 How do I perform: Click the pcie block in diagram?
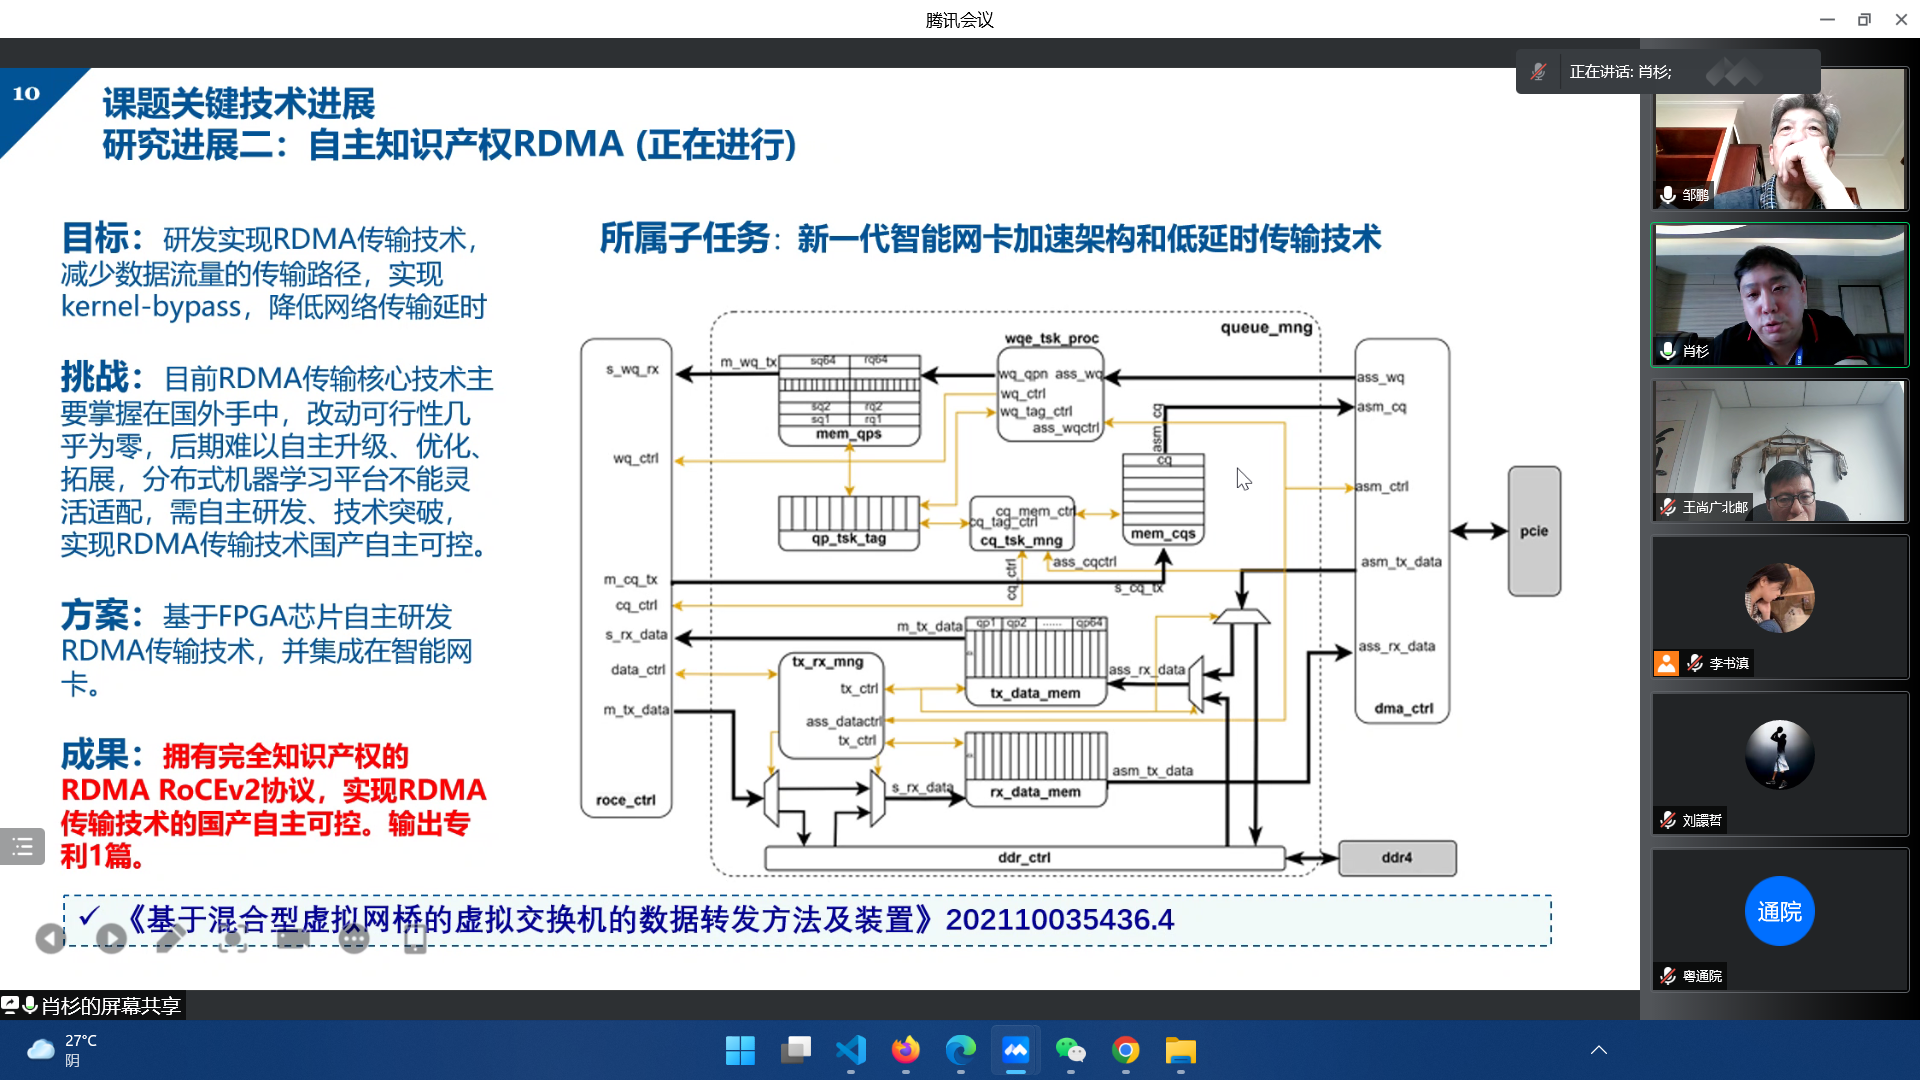tap(1534, 531)
